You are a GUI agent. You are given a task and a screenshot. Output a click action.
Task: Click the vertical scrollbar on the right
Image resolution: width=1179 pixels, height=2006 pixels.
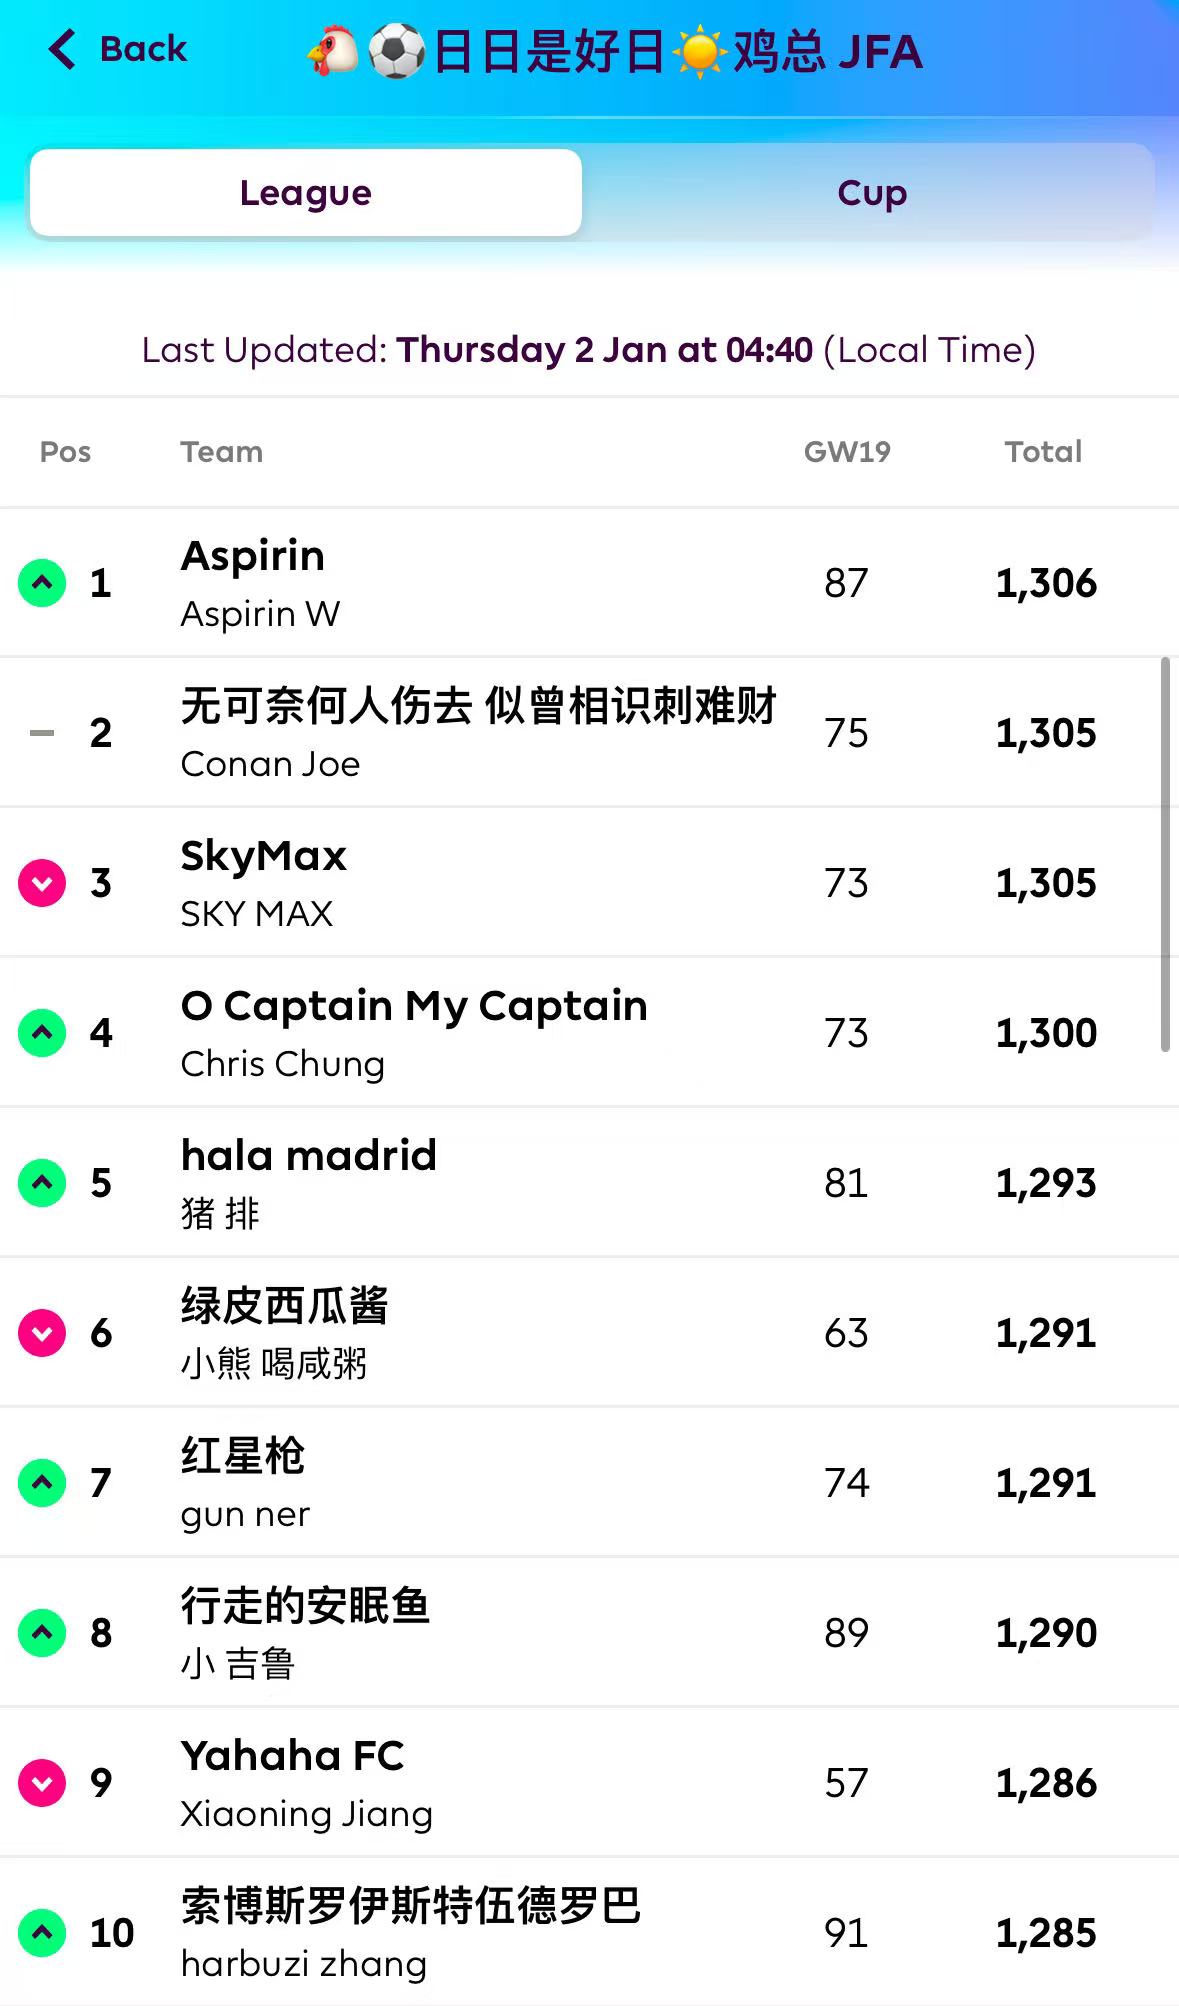(1165, 855)
